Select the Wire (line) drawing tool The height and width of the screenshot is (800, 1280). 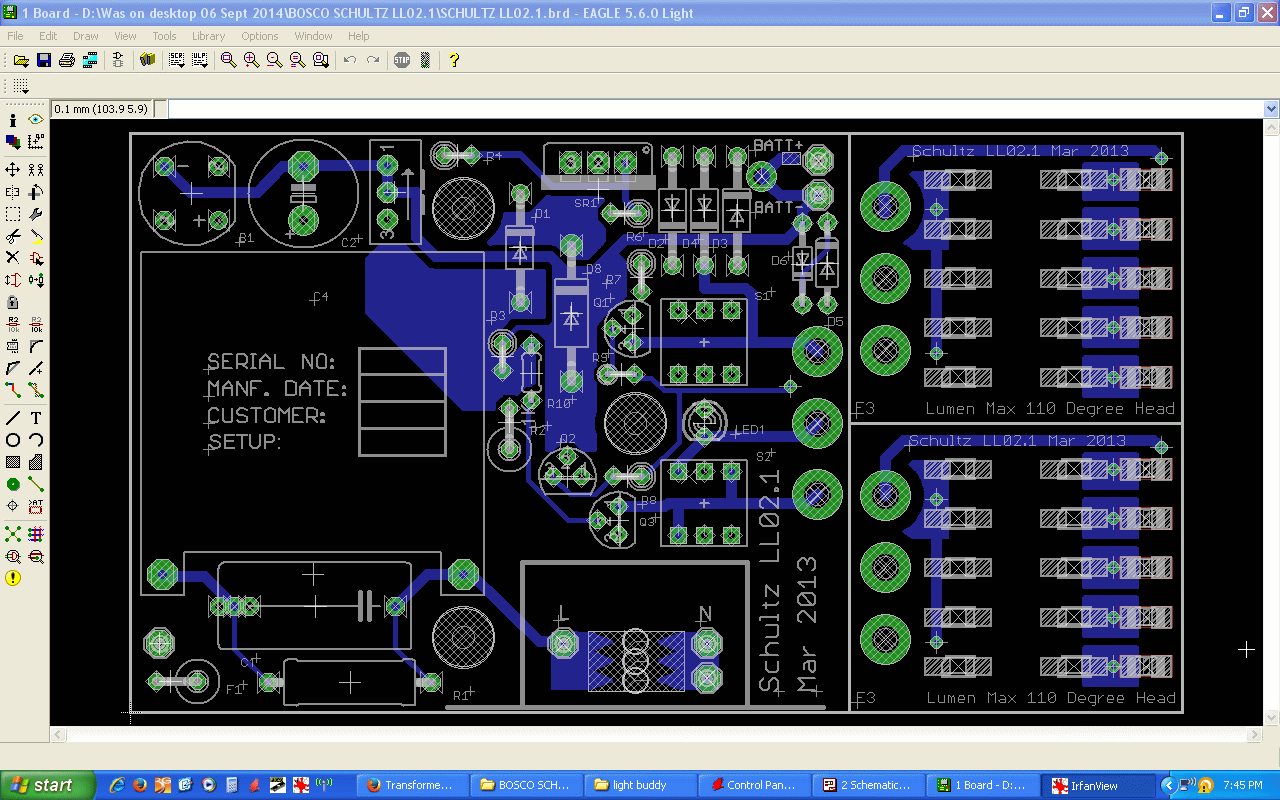pyautogui.click(x=13, y=418)
